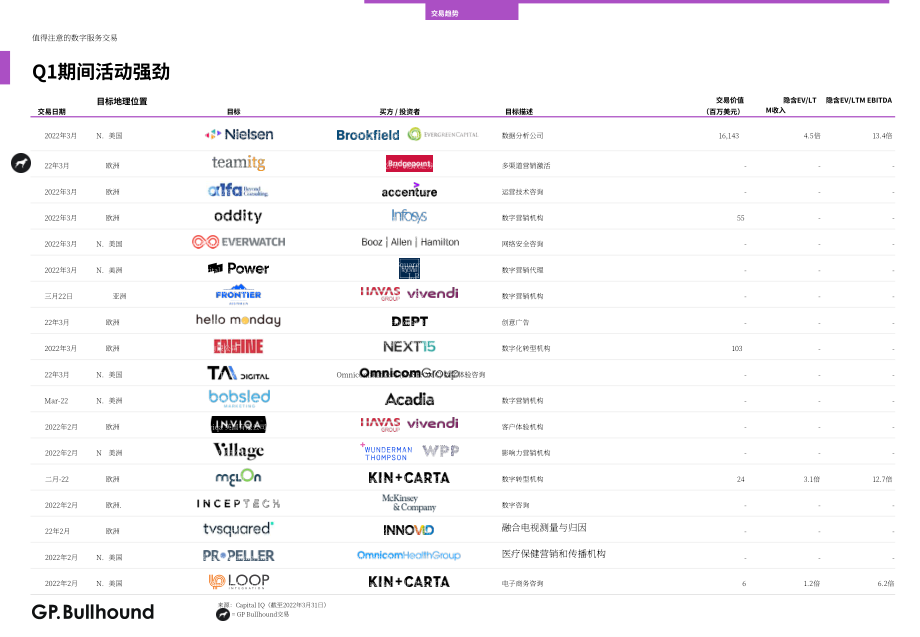The width and height of the screenshot is (920, 637).
Task: Select the DEPT logo
Action: [x=410, y=321]
